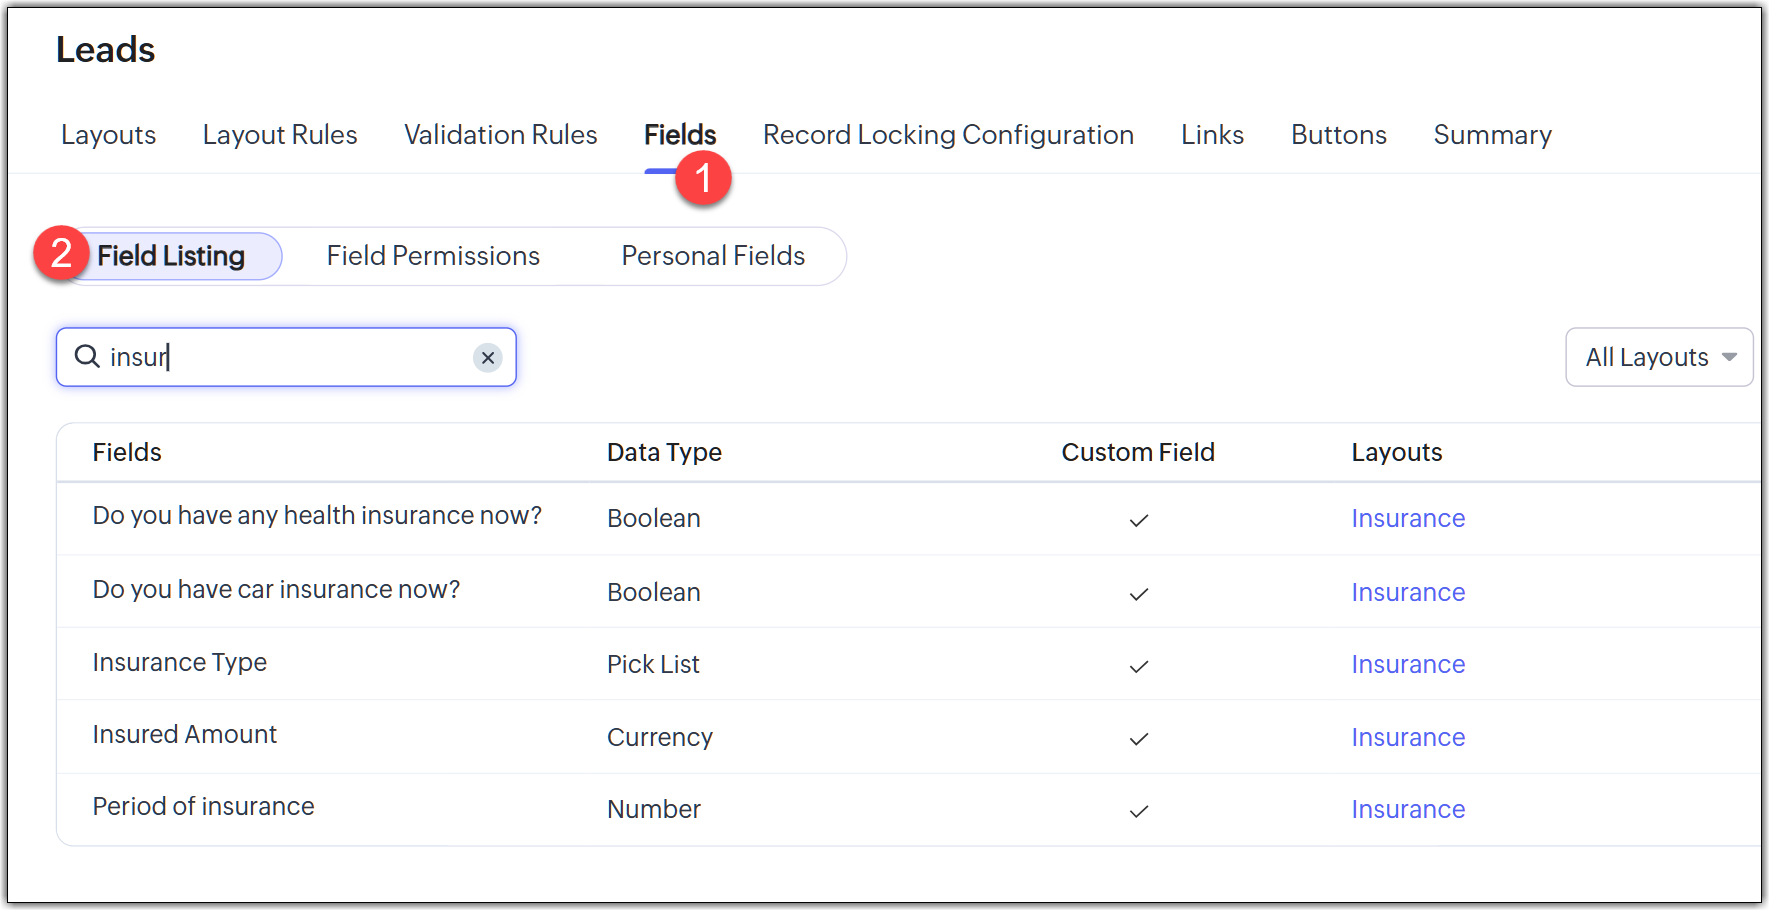Viewport: 1770px width, 911px height.
Task: Click the Insured Amount field name
Action: tap(185, 735)
